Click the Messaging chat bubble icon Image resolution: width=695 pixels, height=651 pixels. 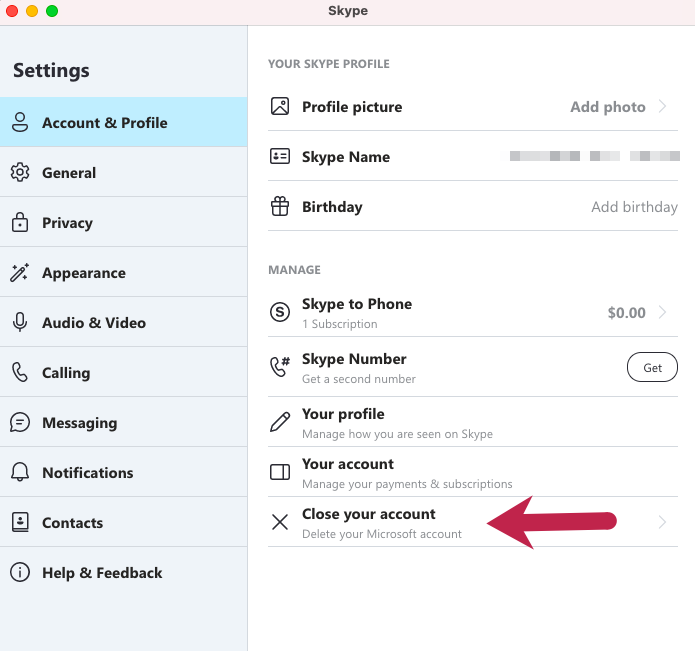(20, 422)
